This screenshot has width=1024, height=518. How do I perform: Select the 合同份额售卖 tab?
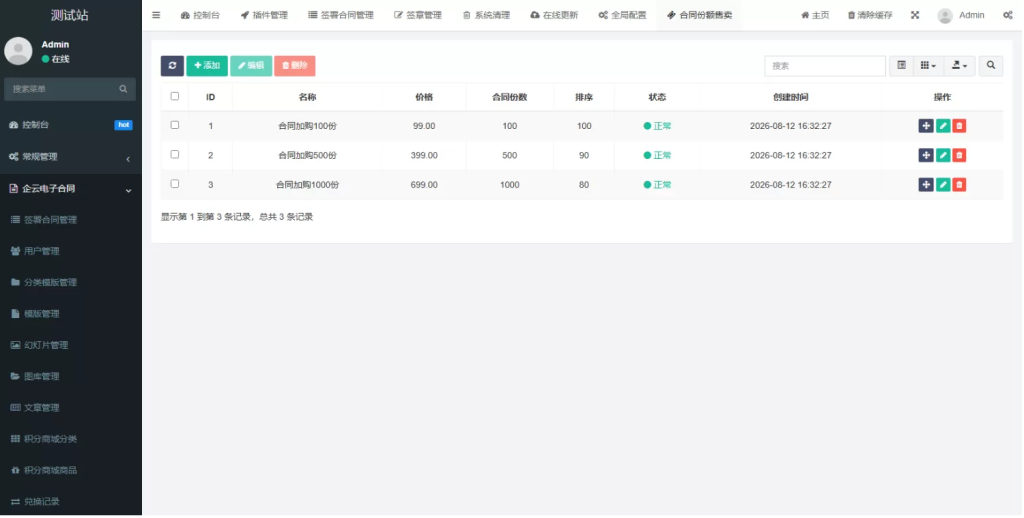699,15
